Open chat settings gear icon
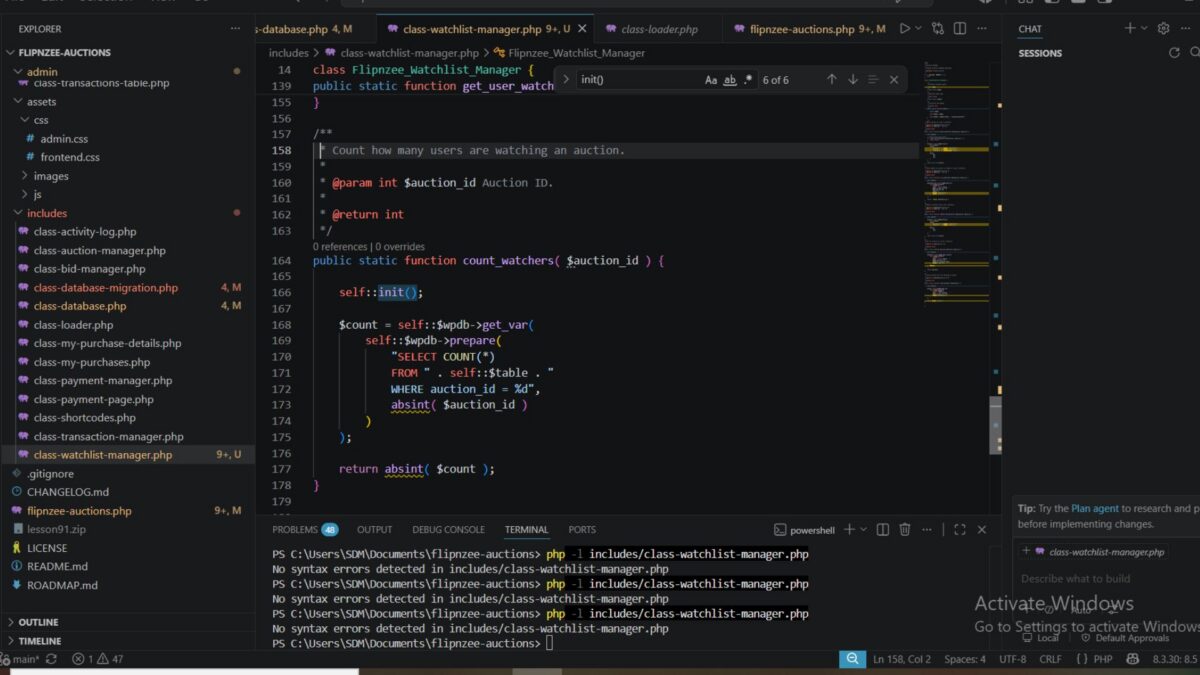This screenshot has width=1200, height=675. 1163,29
